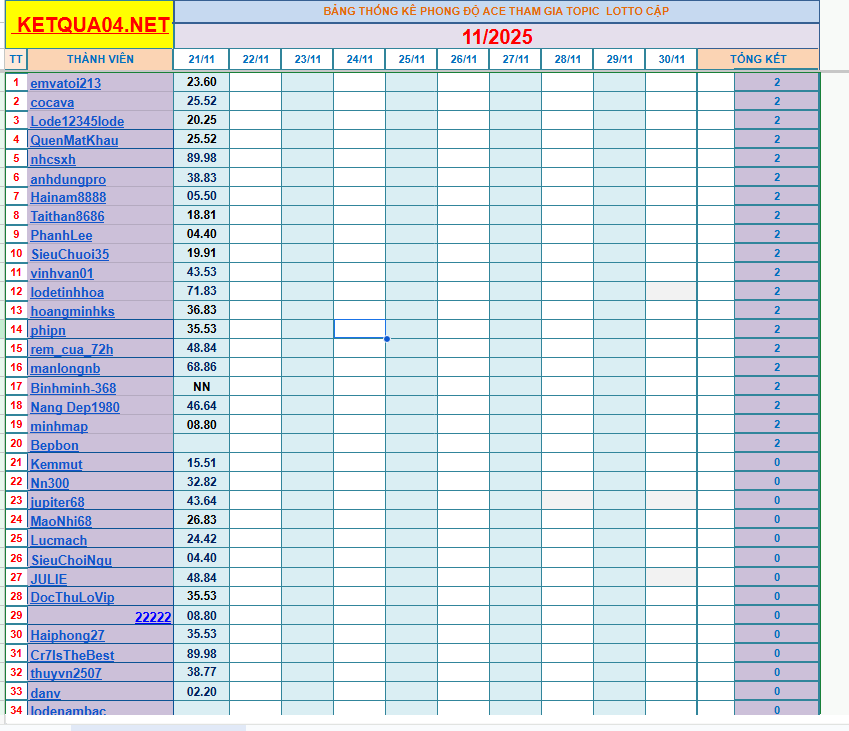Open the SieuChuoi35 member link
849x731 pixels.
(x=67, y=254)
